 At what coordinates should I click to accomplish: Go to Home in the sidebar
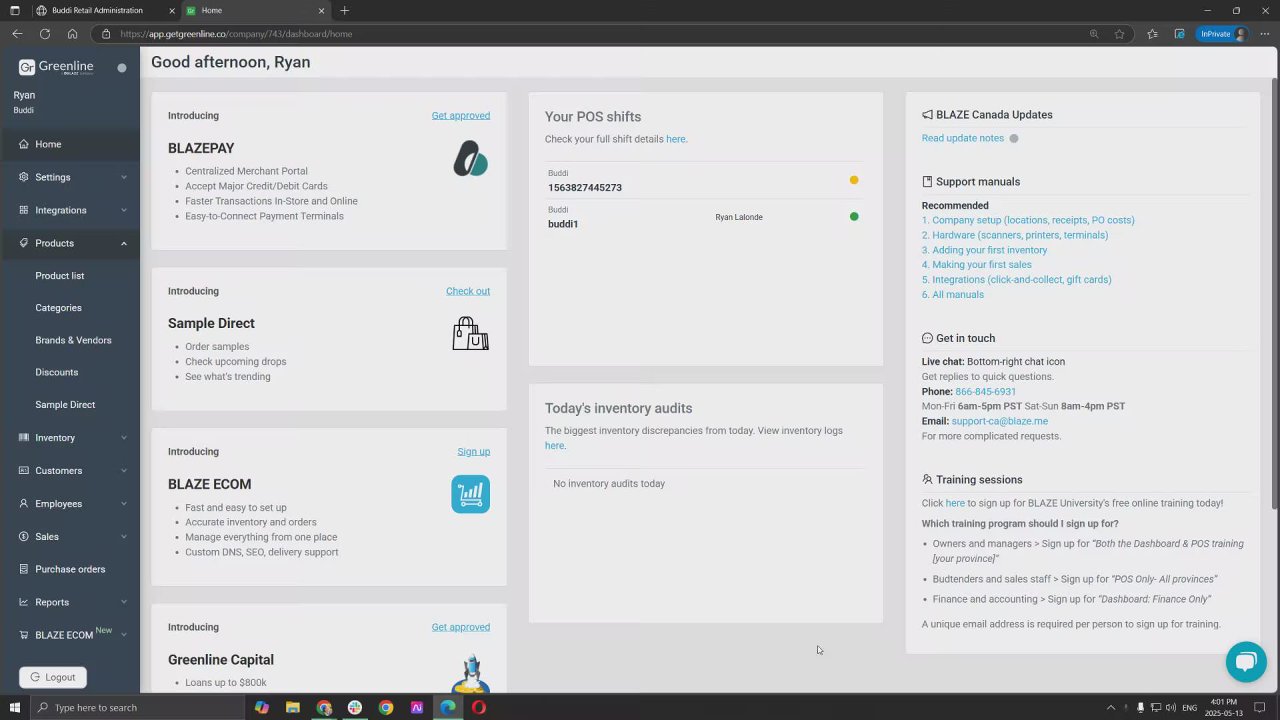[70, 144]
